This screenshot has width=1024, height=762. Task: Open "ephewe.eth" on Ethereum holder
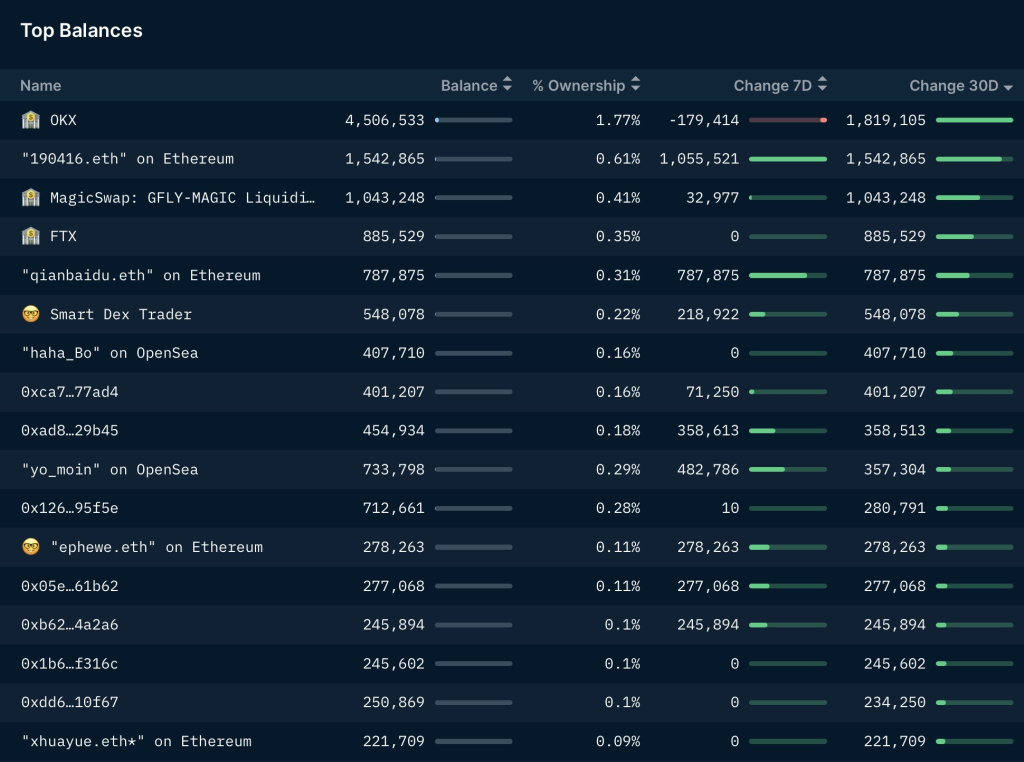[x=157, y=547]
